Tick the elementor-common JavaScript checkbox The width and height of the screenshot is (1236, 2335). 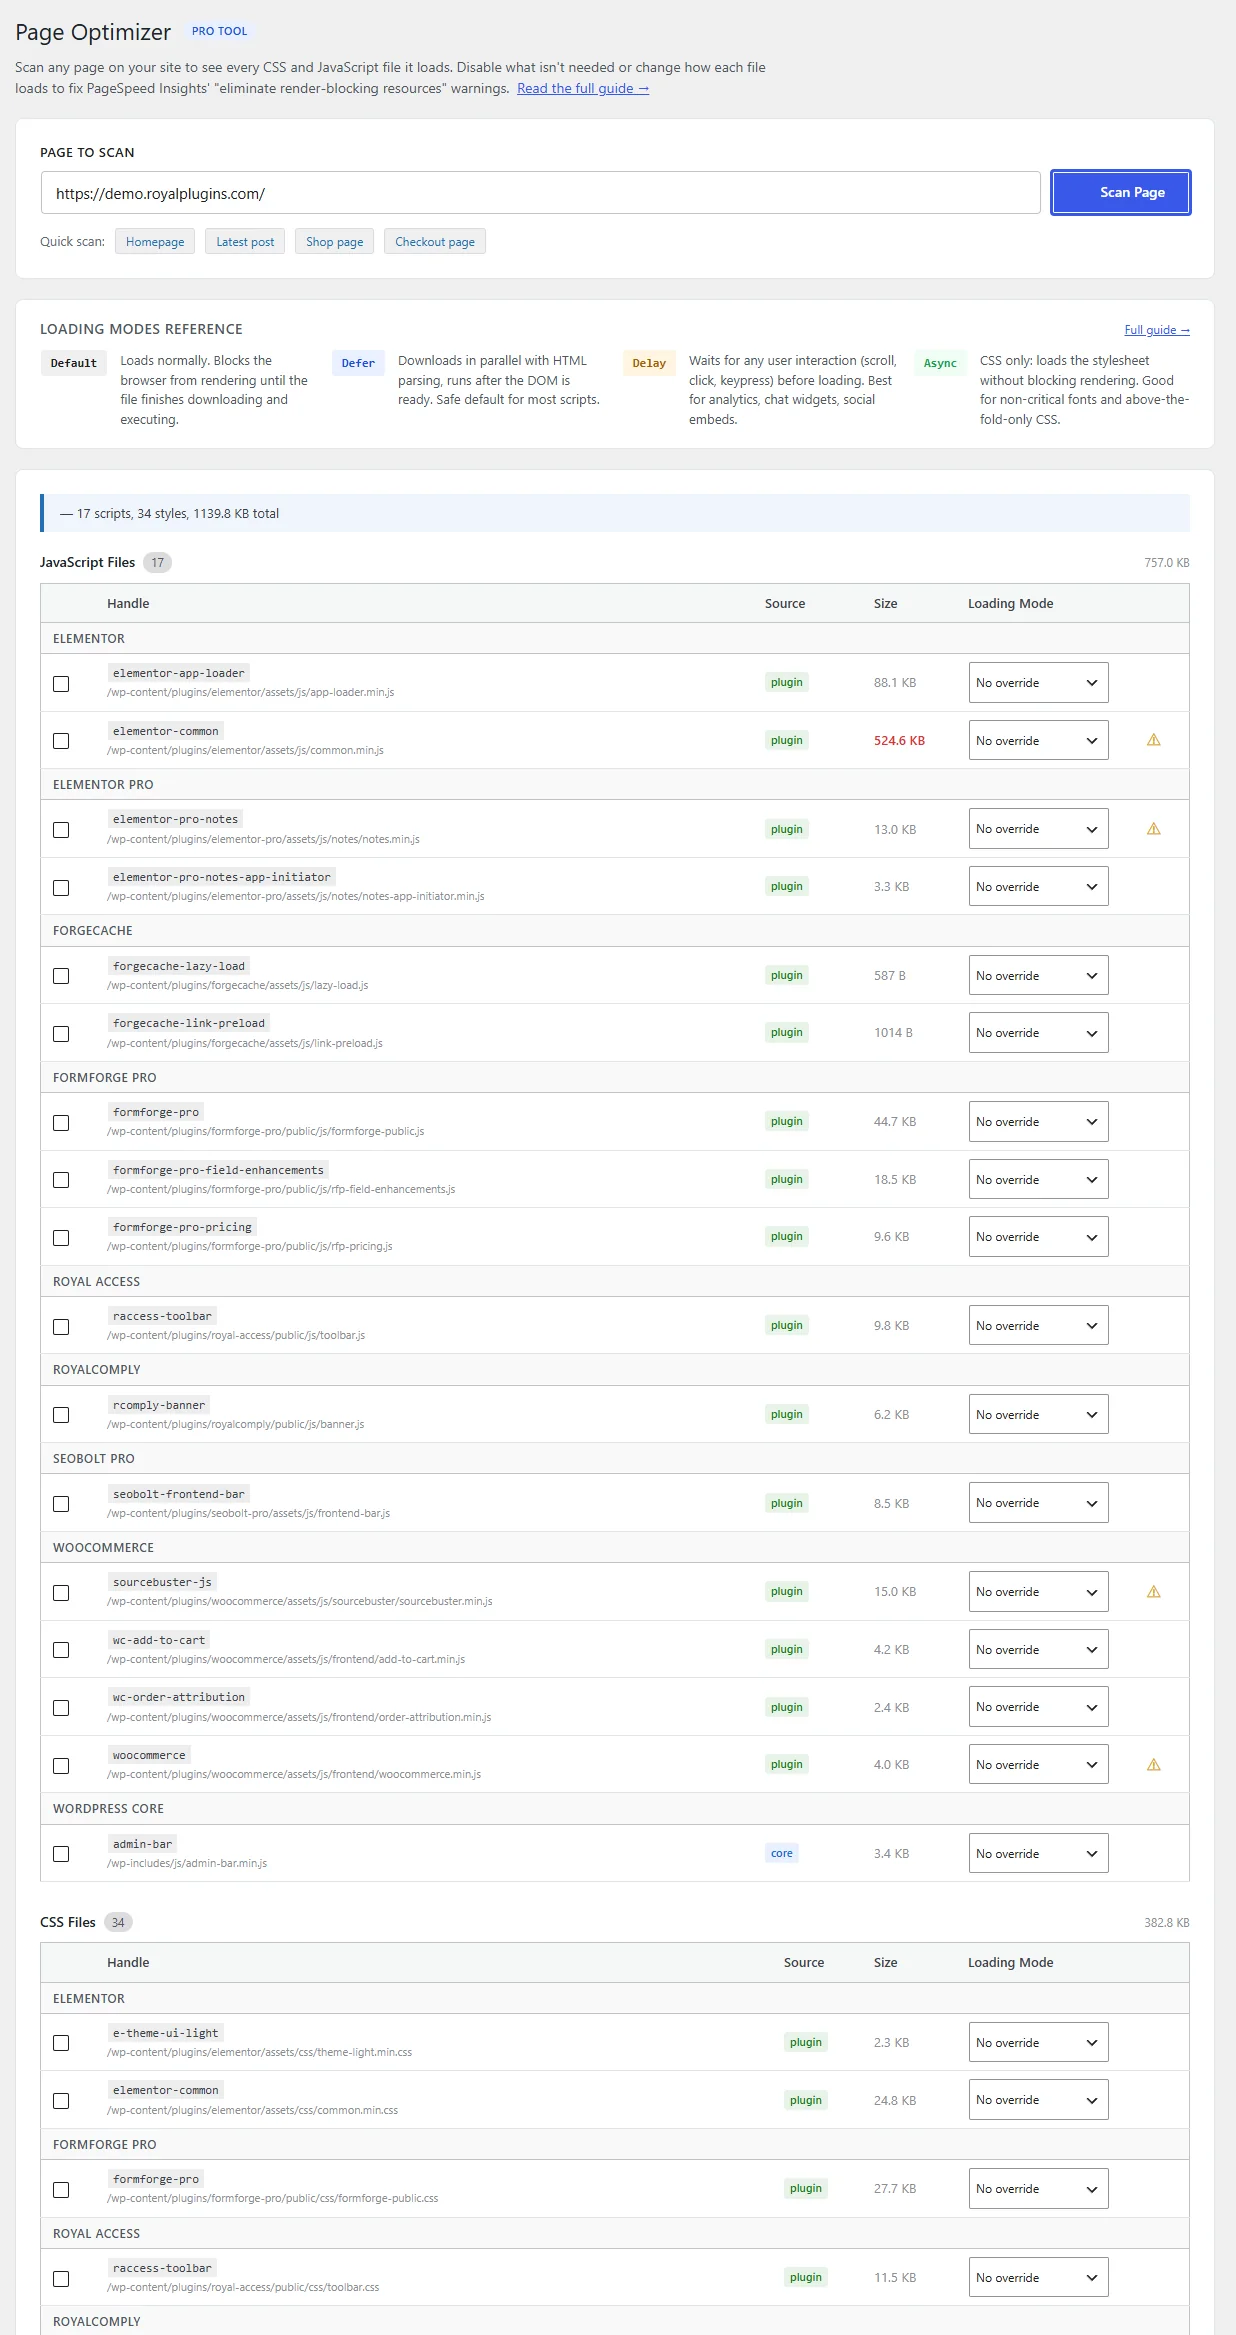click(x=61, y=741)
